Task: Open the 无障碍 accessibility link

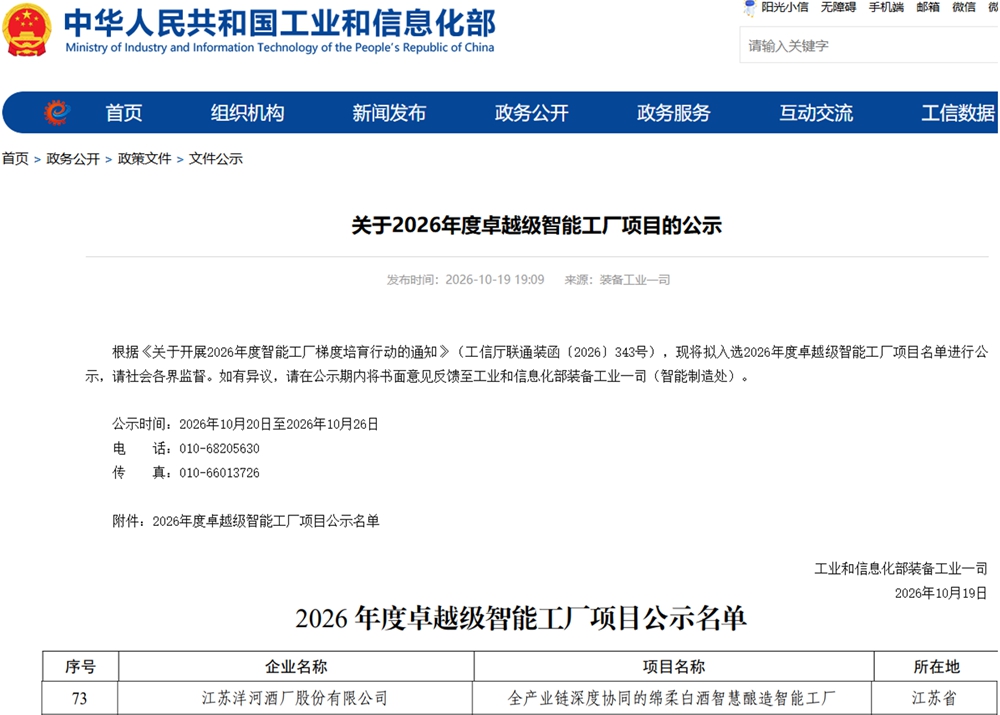Action: pos(838,7)
